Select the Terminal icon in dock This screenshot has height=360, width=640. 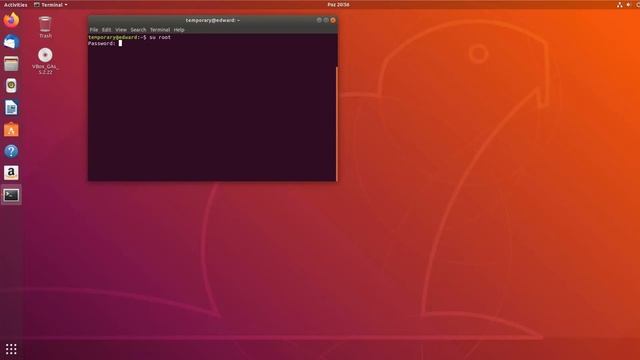coord(11,195)
